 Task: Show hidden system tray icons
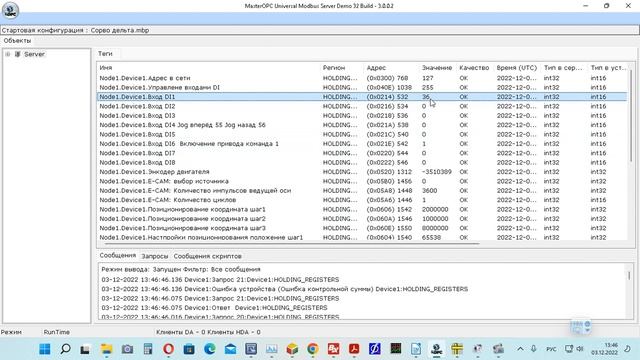pyautogui.click(x=520, y=349)
